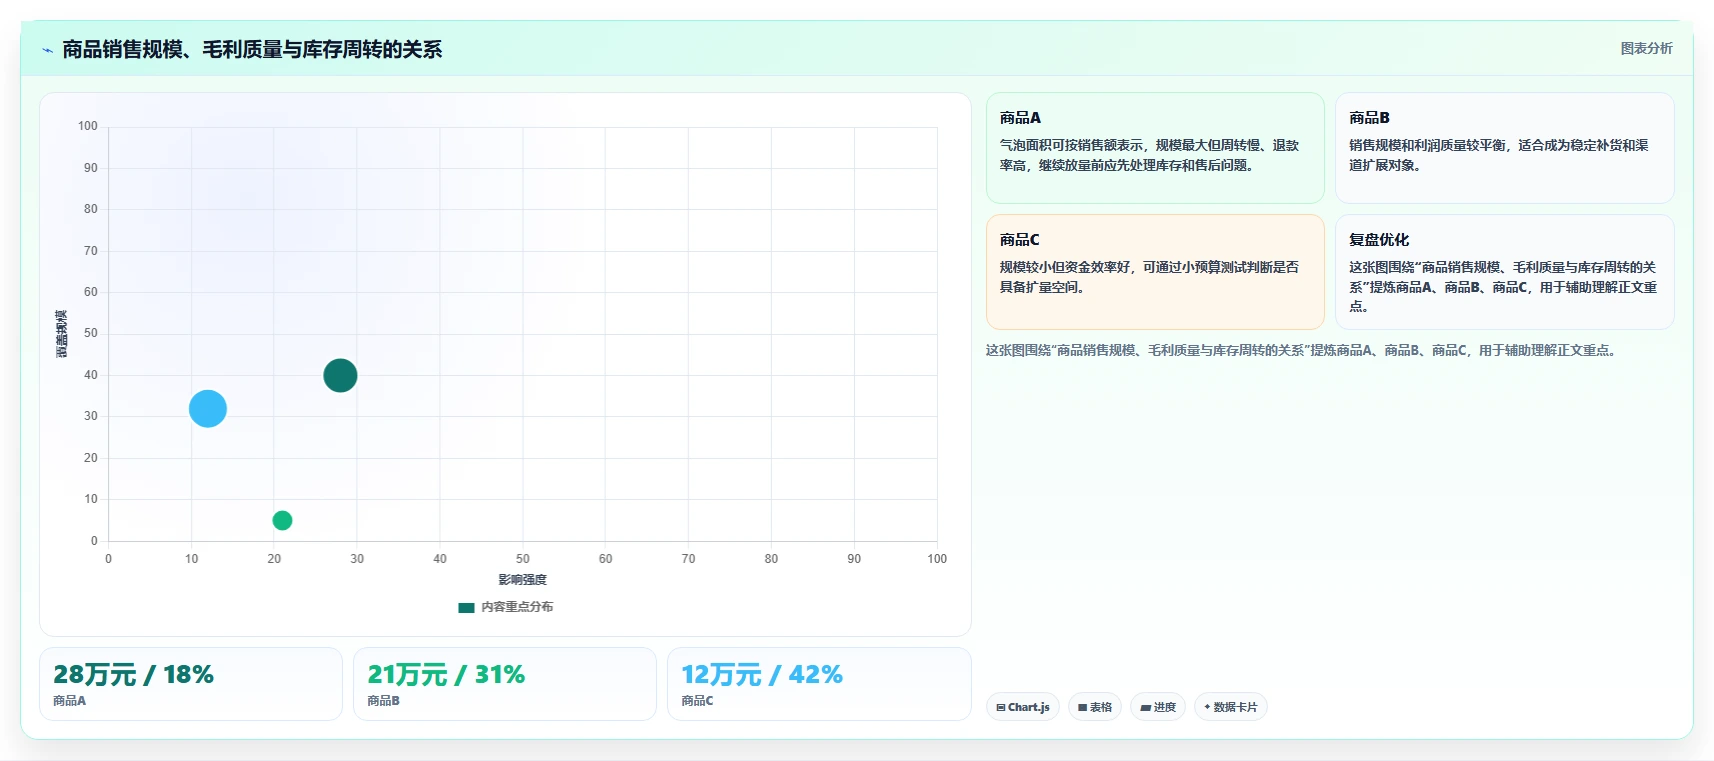Click the chart summary sentence below the cards
Screen dimensions: 1714x761
pos(1301,350)
